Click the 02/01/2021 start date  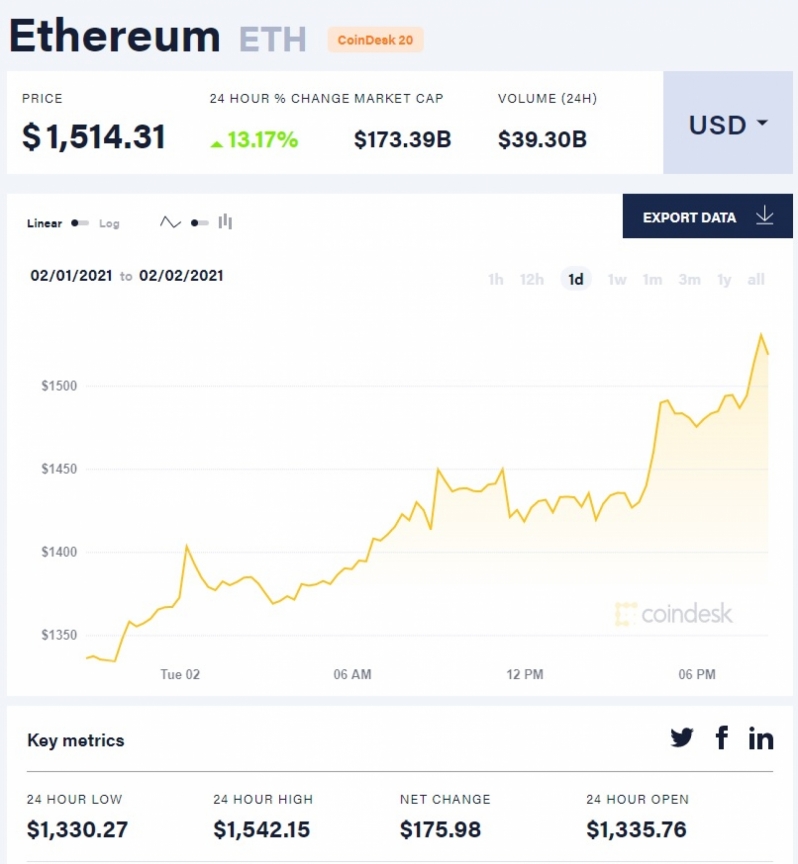(x=71, y=276)
